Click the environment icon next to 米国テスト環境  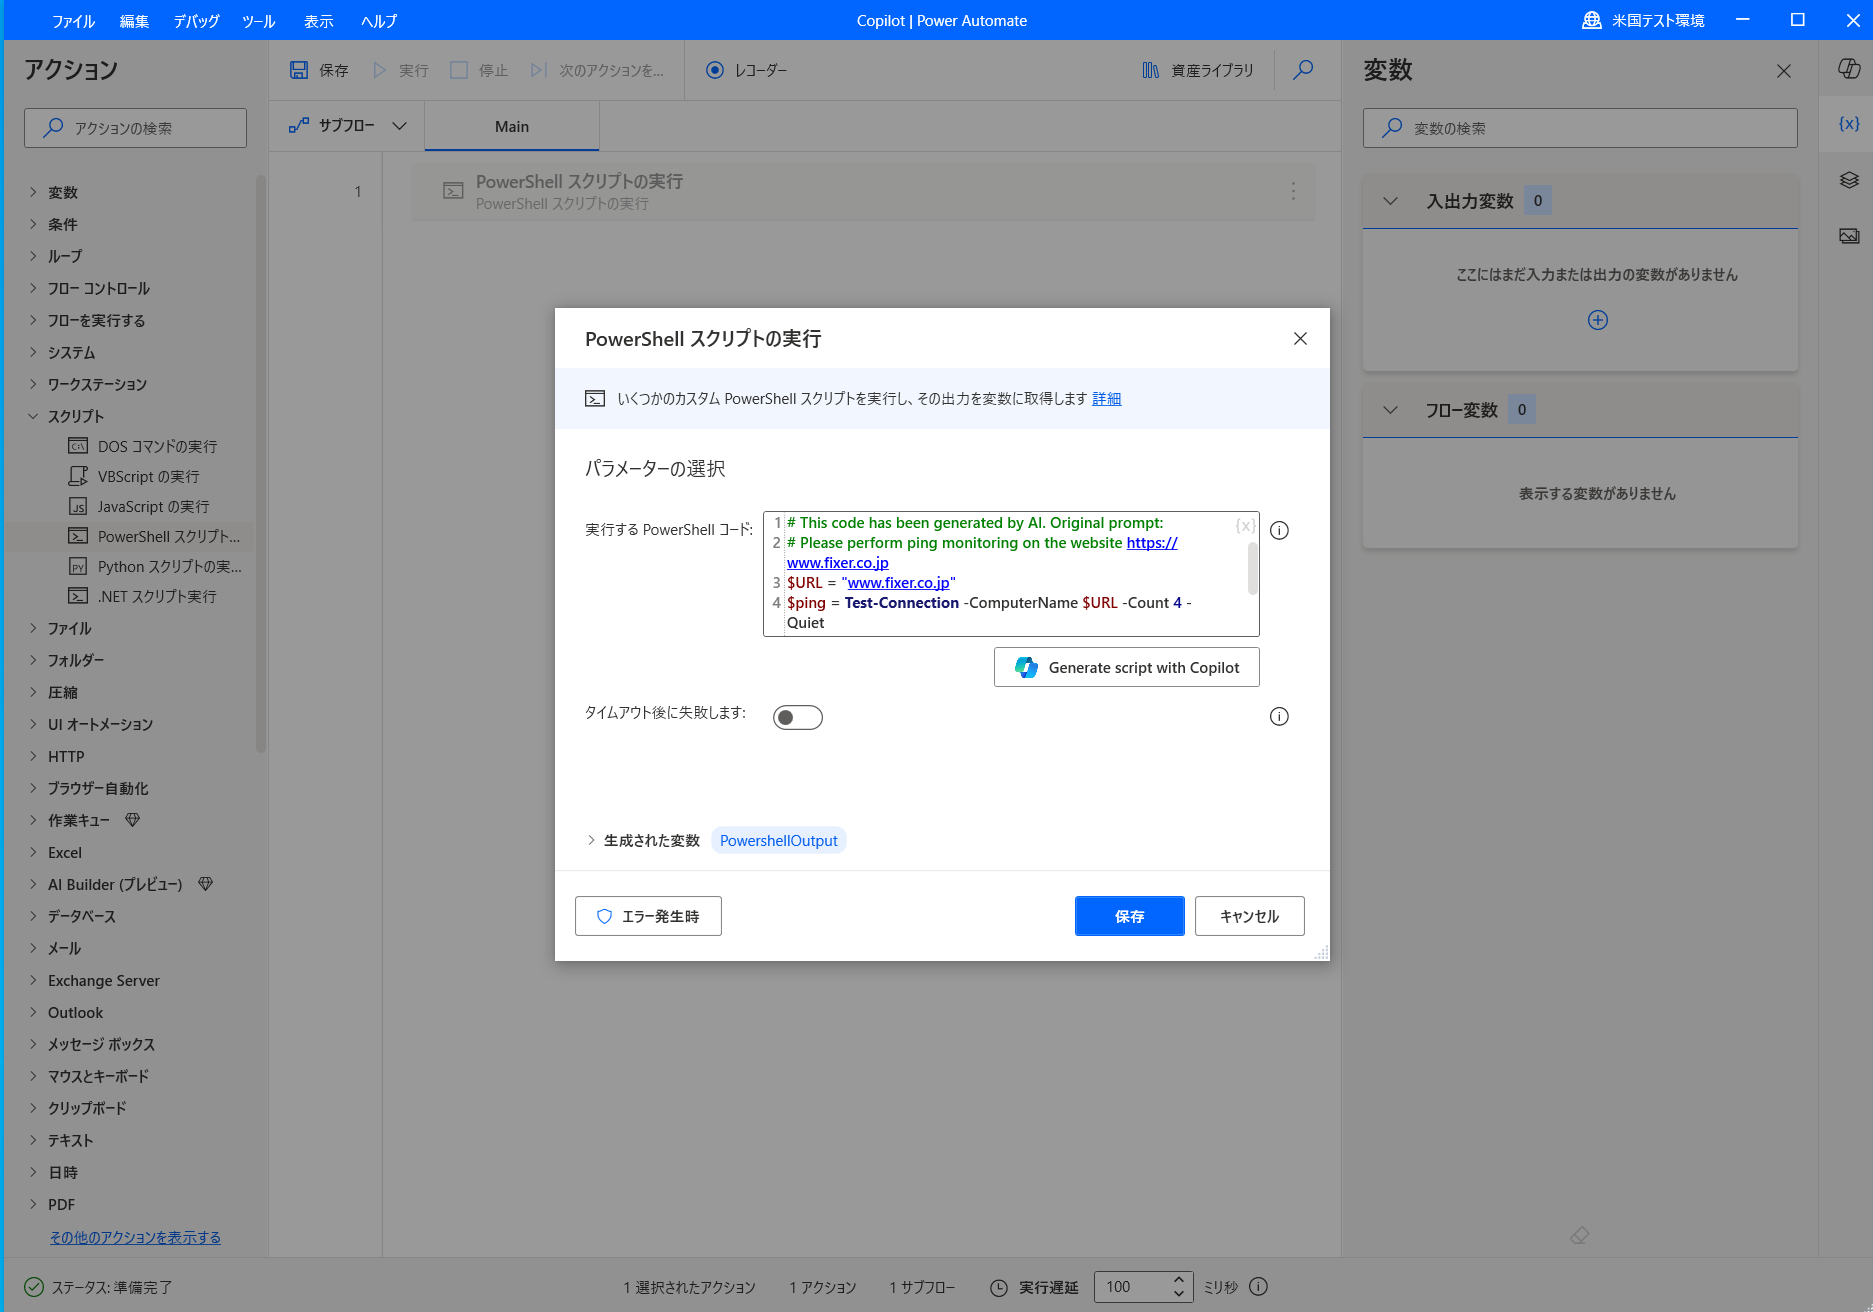tap(1592, 20)
